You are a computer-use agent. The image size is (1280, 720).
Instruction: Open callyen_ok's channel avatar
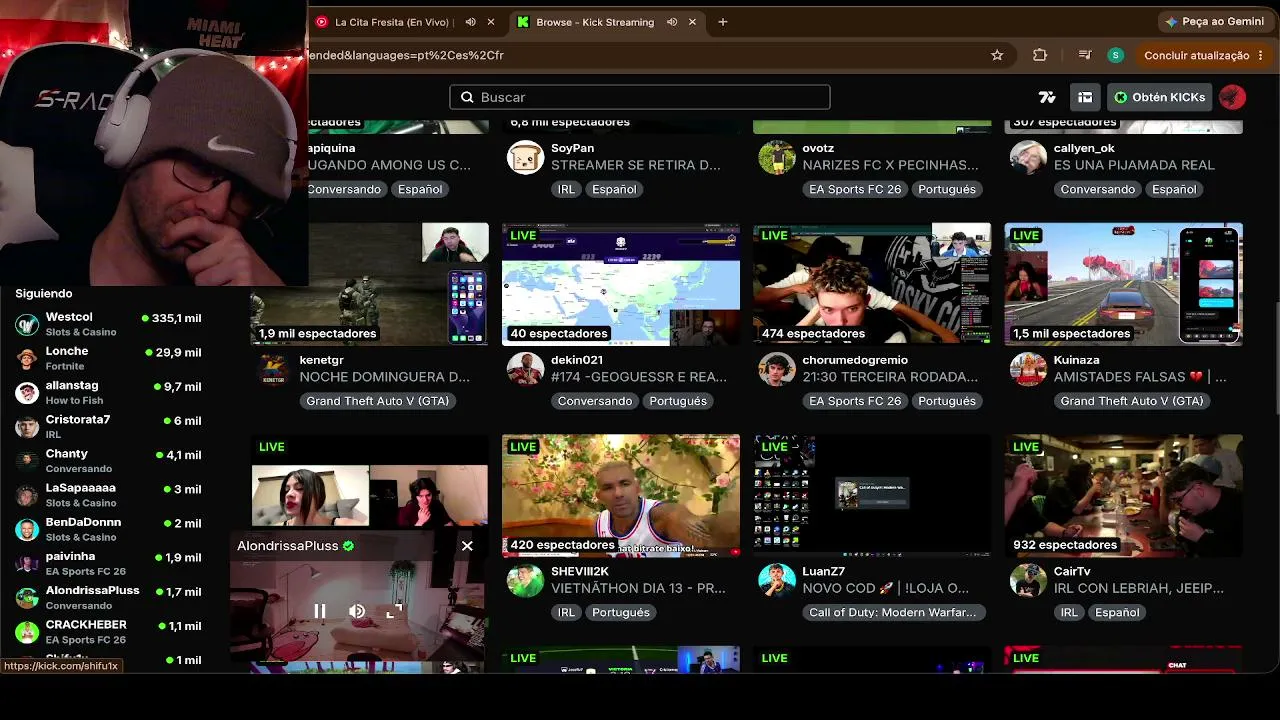[1028, 156]
